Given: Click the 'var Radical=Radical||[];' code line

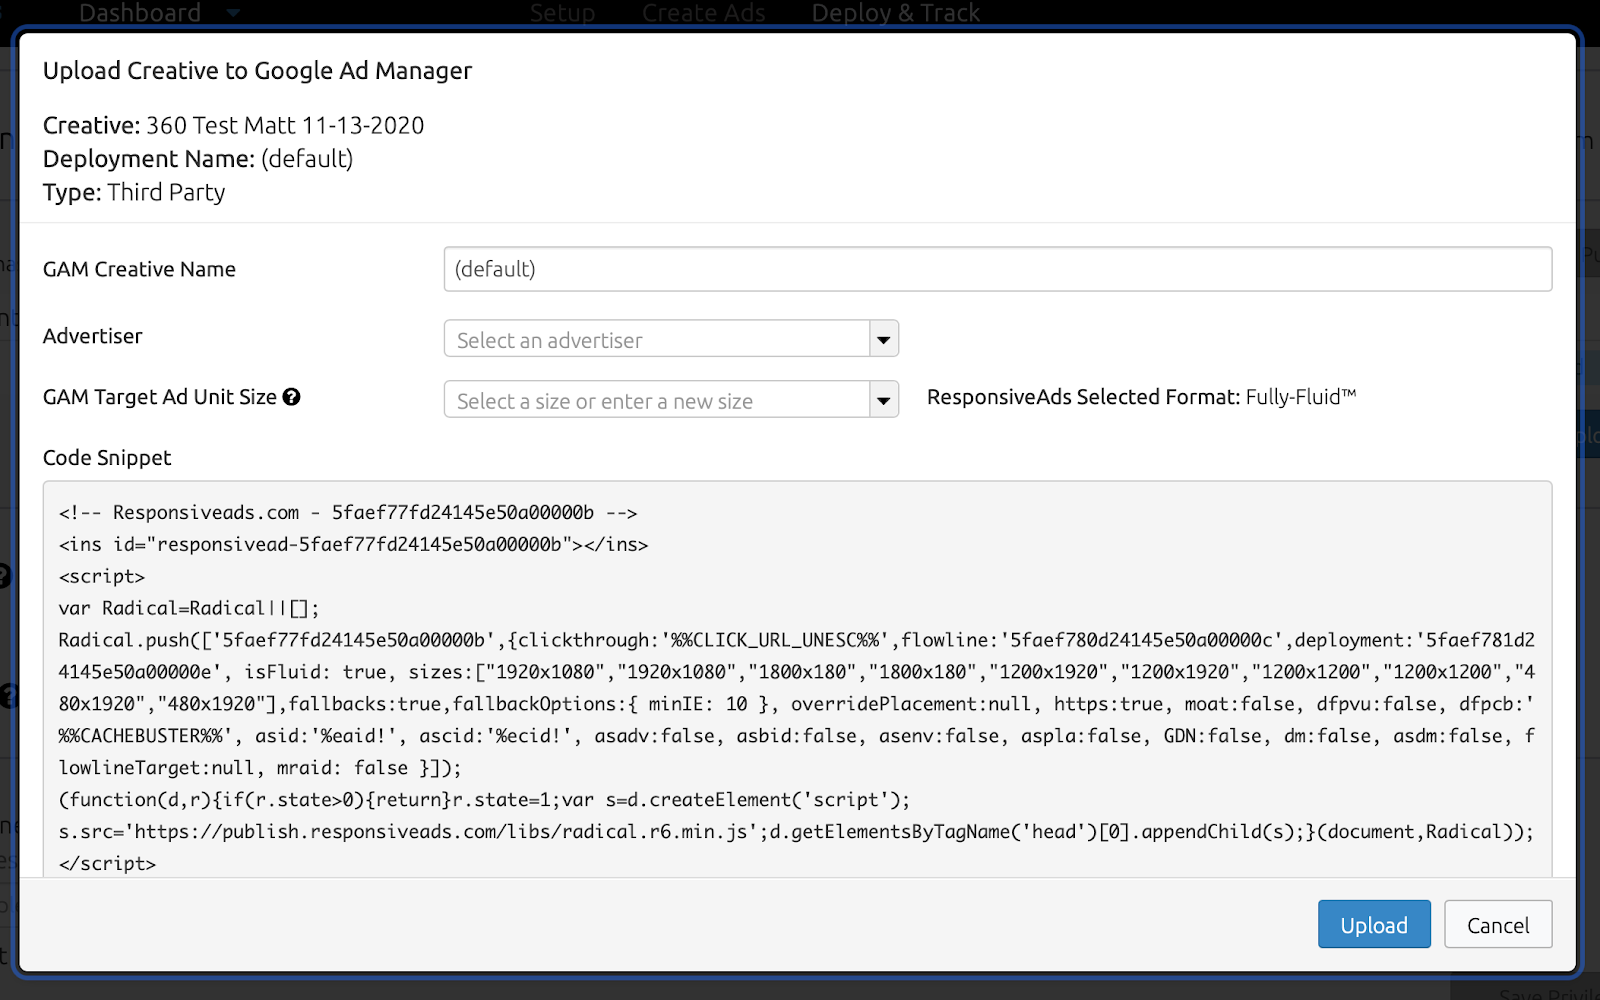Looking at the screenshot, I should pos(189,608).
